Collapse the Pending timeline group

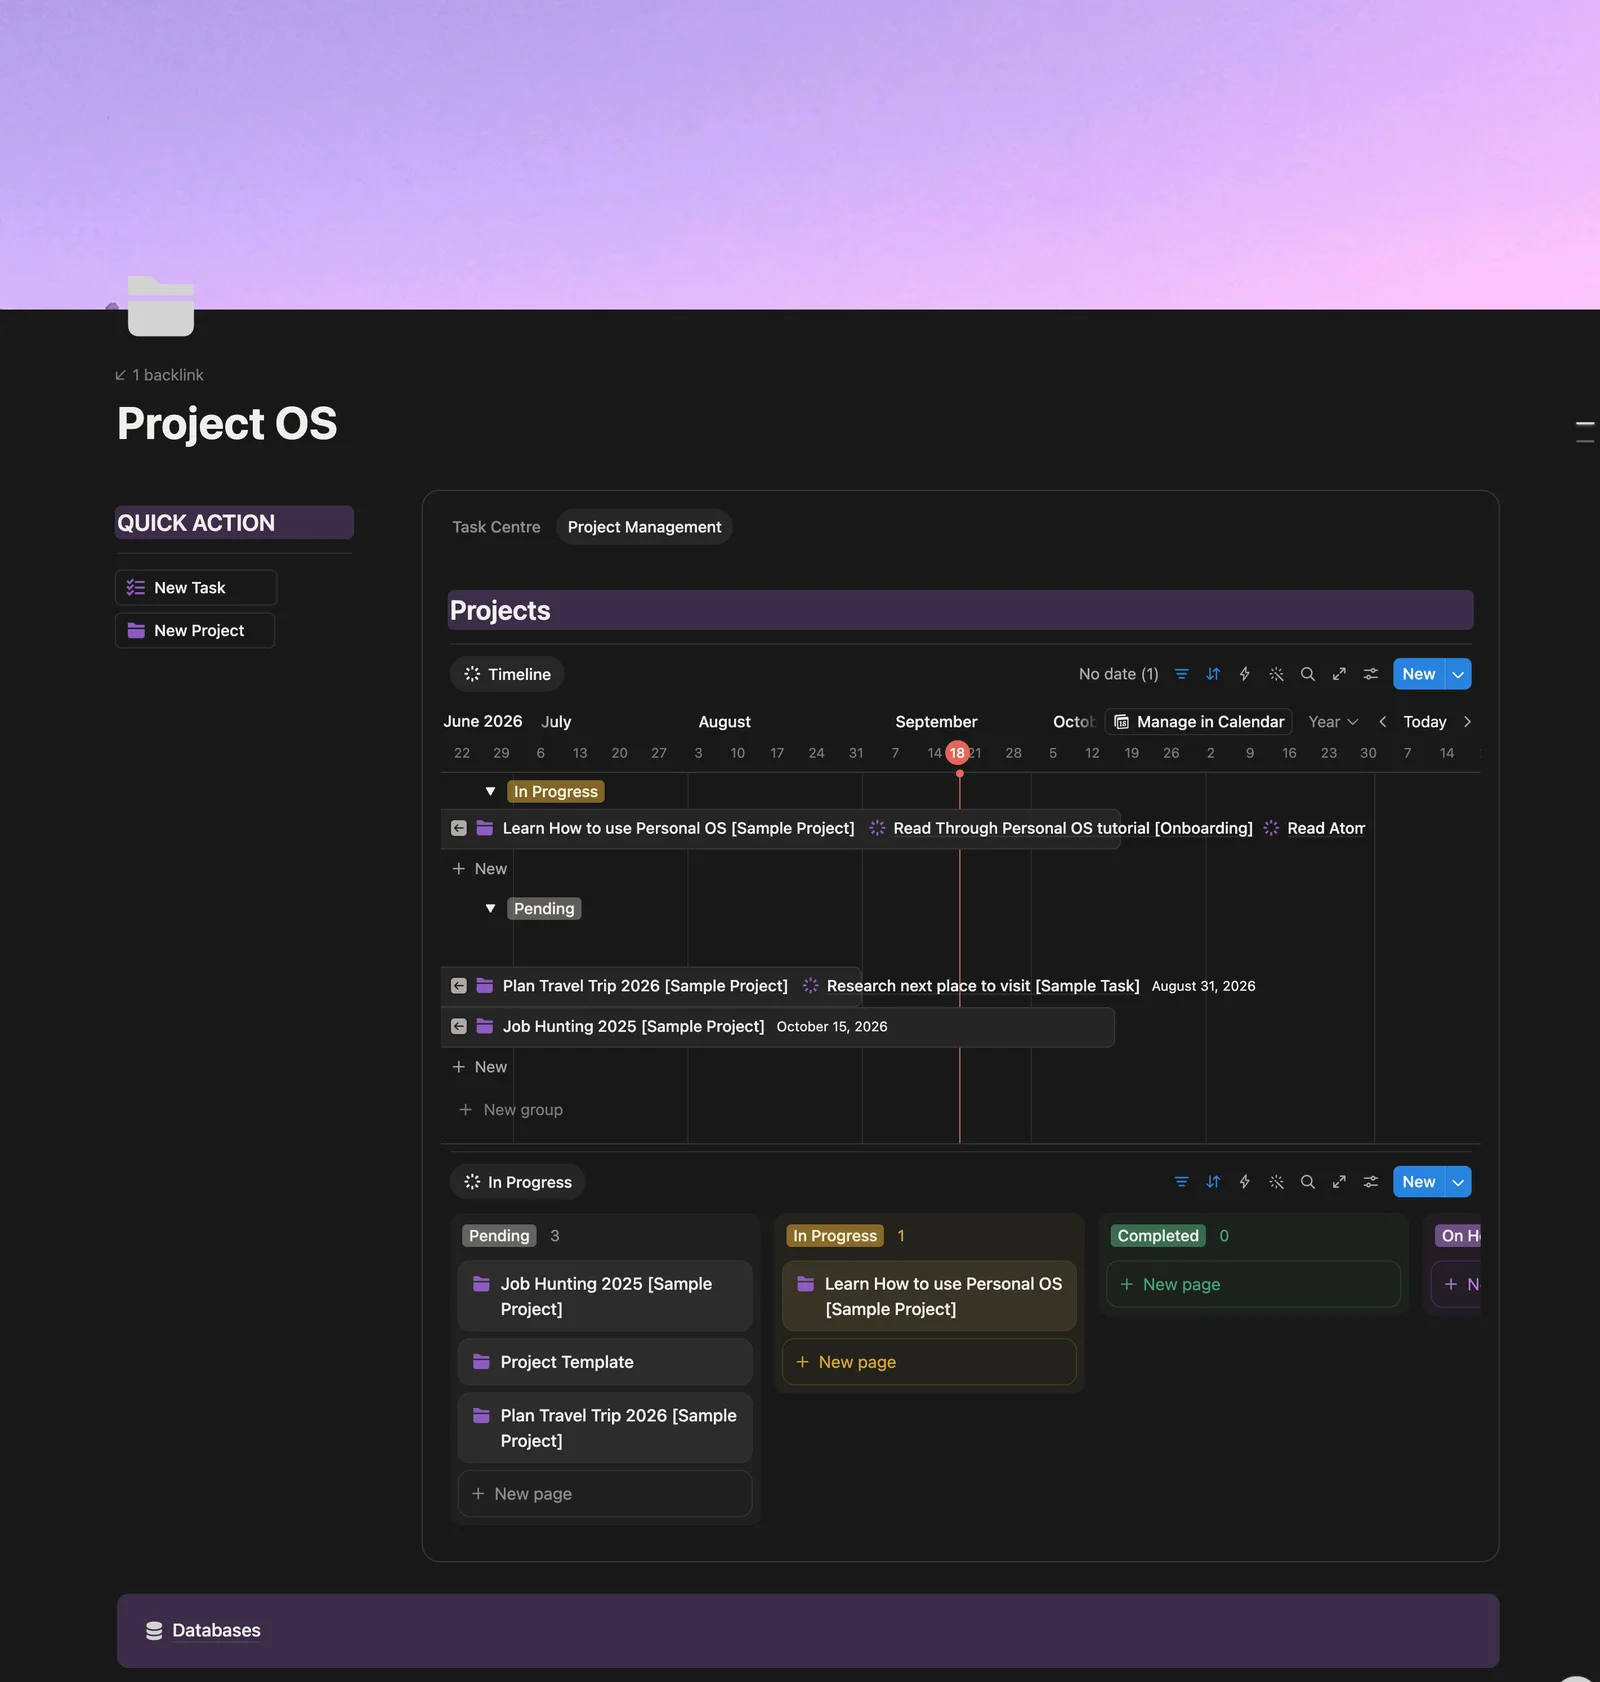pyautogui.click(x=490, y=909)
